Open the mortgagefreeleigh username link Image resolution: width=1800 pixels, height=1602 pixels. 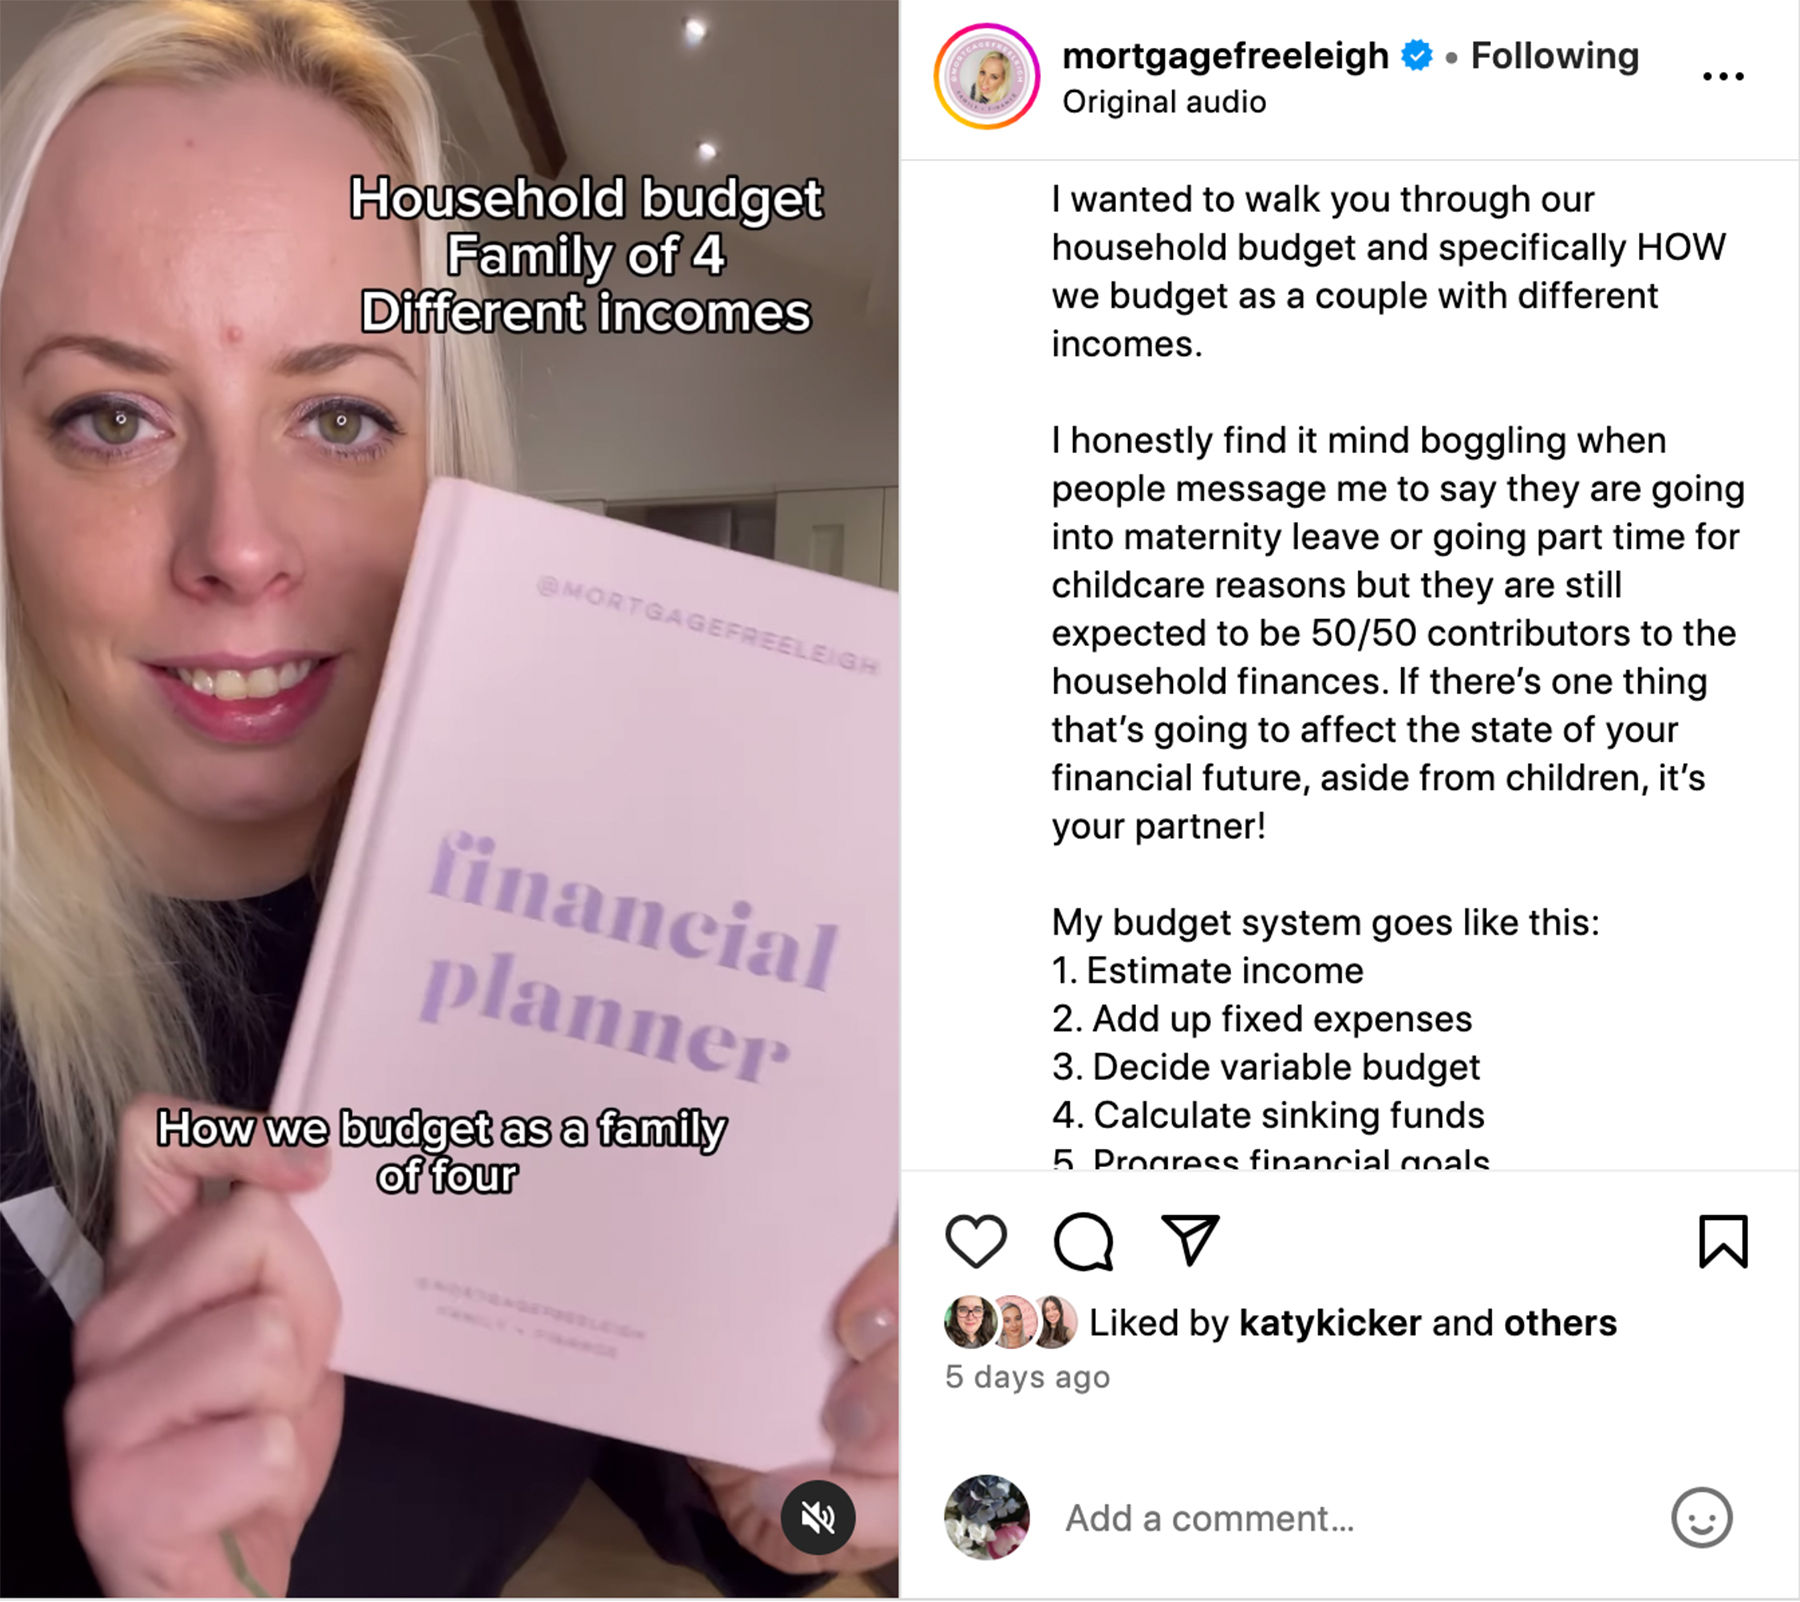pyautogui.click(x=1225, y=55)
